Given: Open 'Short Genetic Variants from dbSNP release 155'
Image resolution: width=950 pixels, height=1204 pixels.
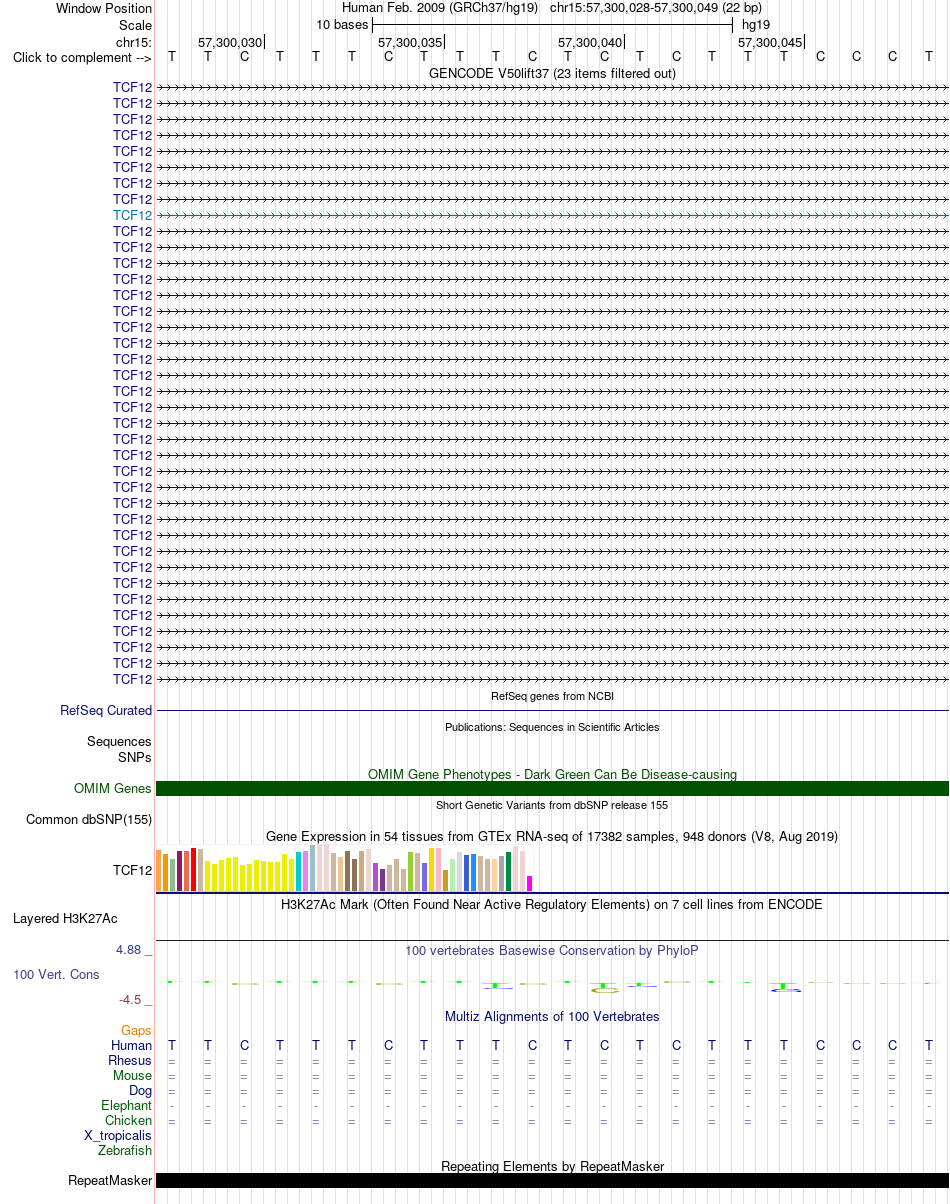Looking at the screenshot, I should (552, 805).
